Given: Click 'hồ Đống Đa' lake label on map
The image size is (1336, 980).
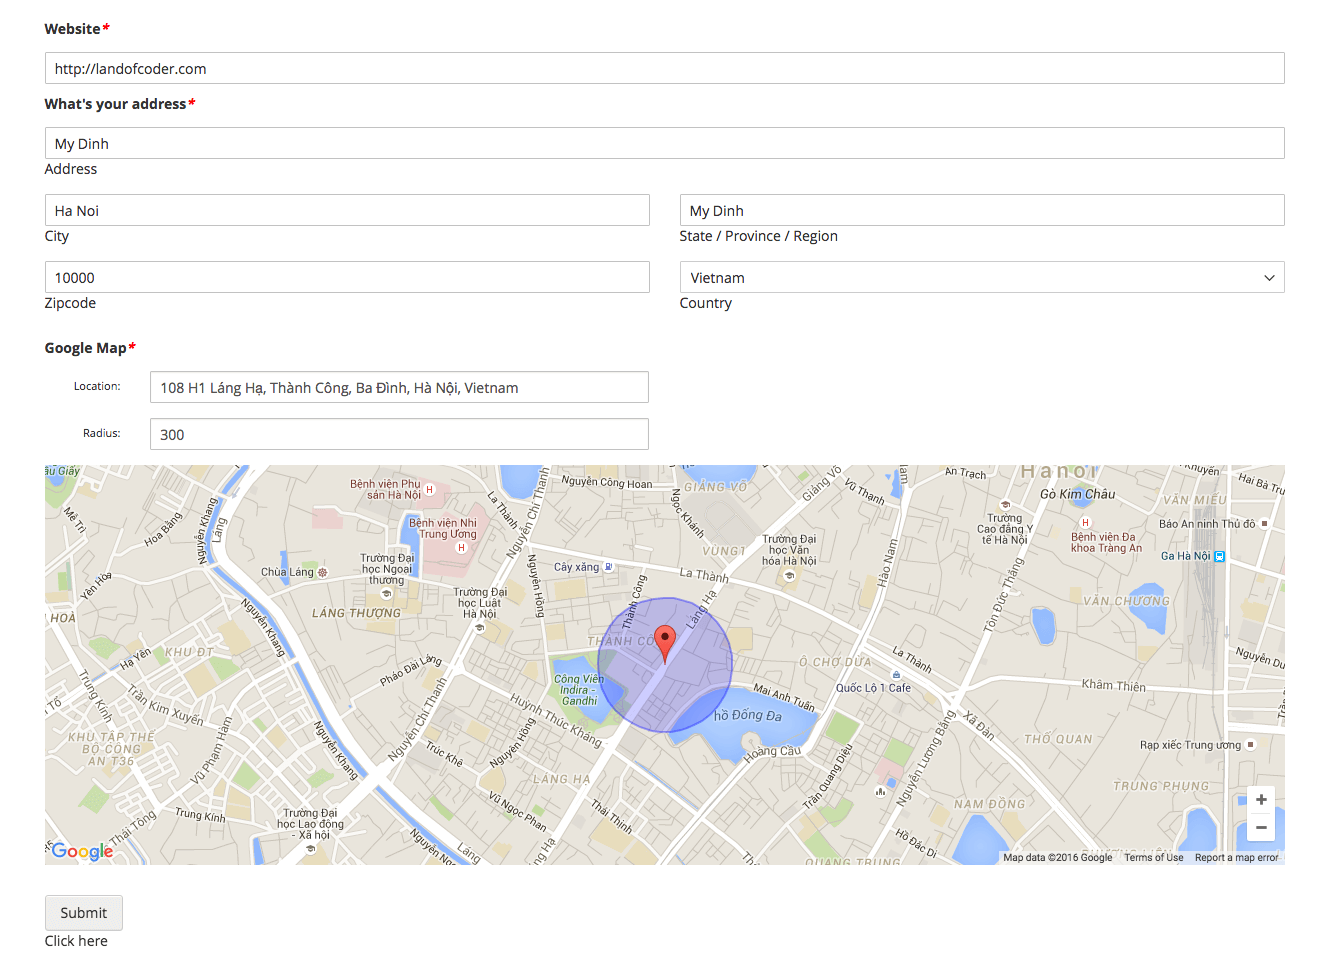Looking at the screenshot, I should coord(748,715).
